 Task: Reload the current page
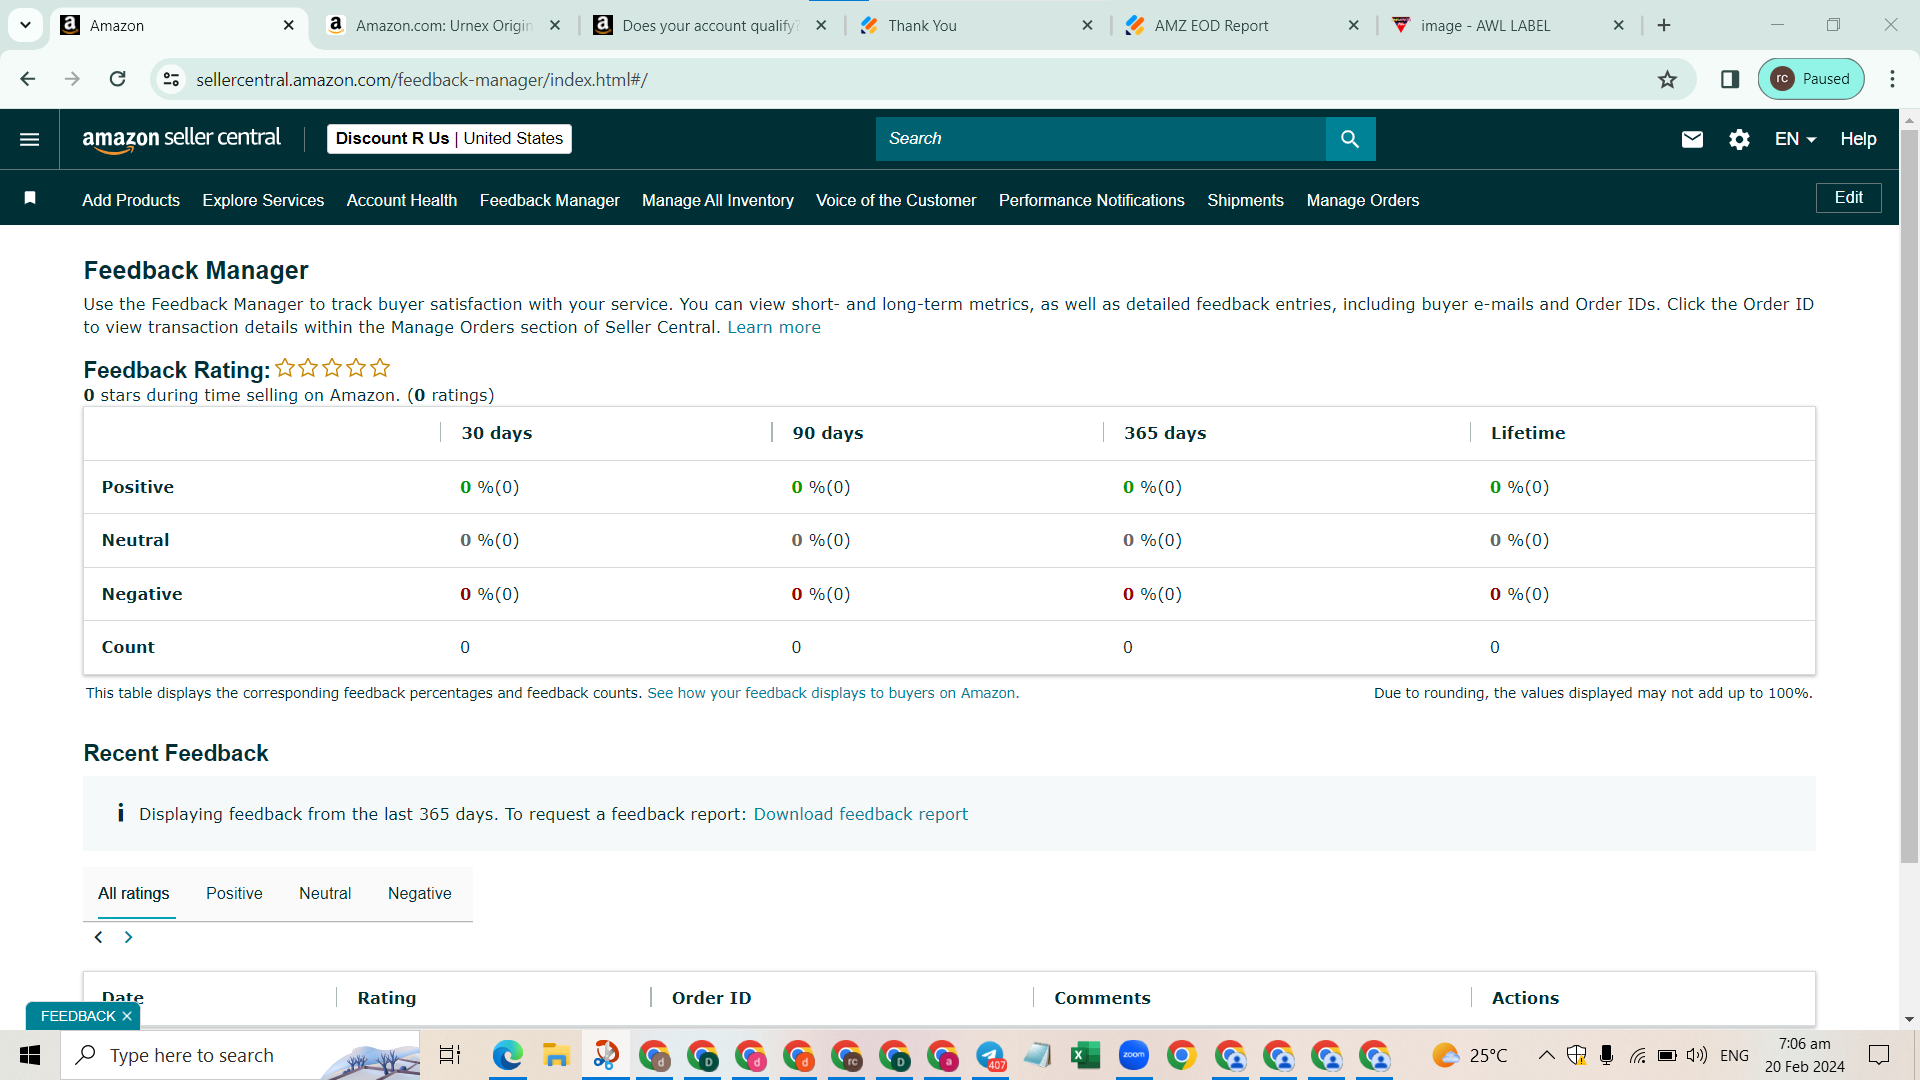[x=117, y=79]
